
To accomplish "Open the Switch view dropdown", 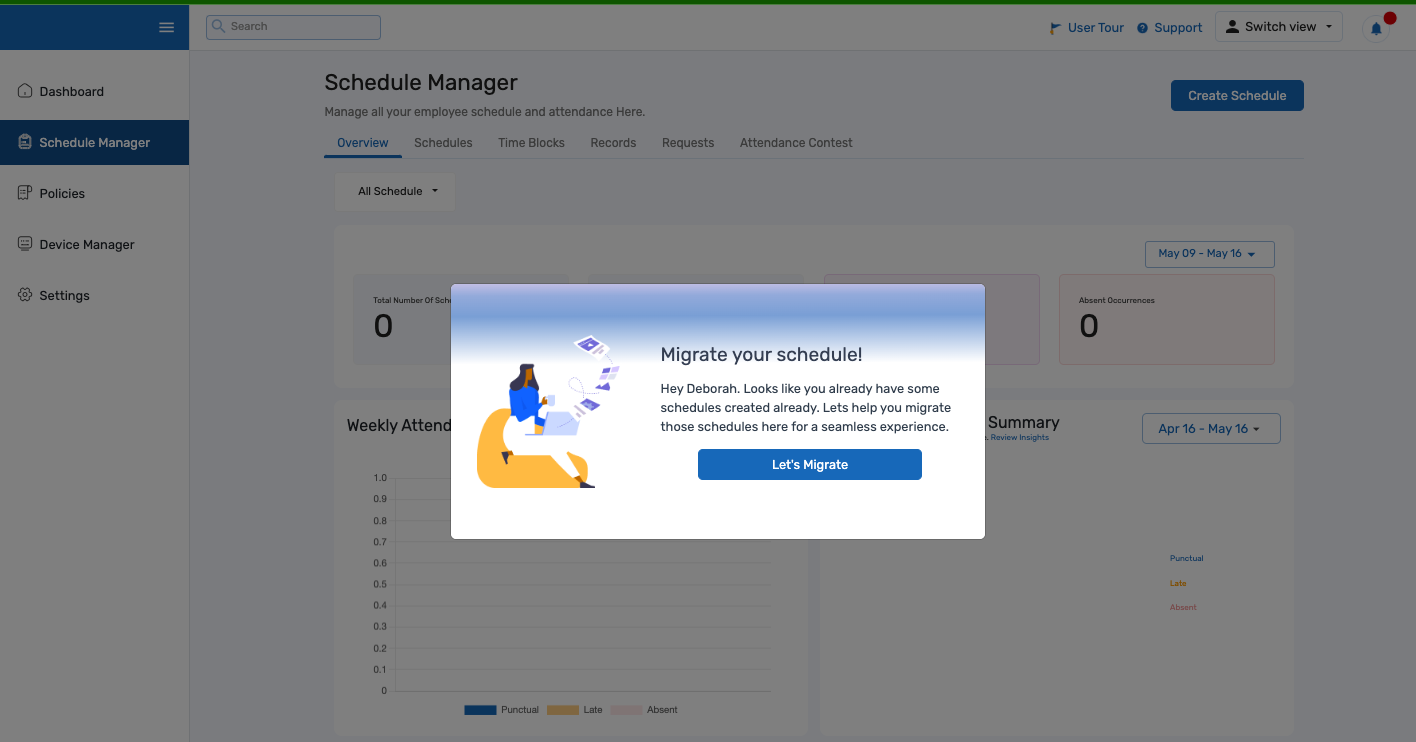I will 1278,26.
